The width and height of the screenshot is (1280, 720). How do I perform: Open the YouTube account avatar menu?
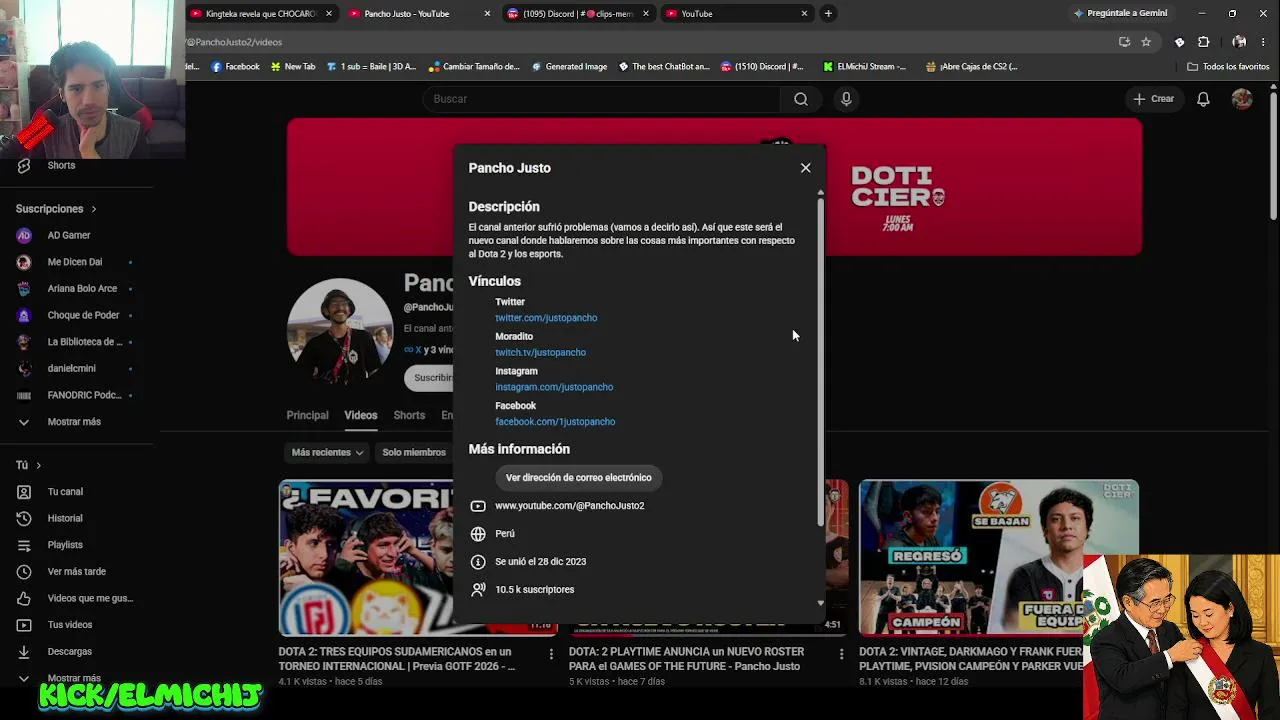[x=1242, y=99]
